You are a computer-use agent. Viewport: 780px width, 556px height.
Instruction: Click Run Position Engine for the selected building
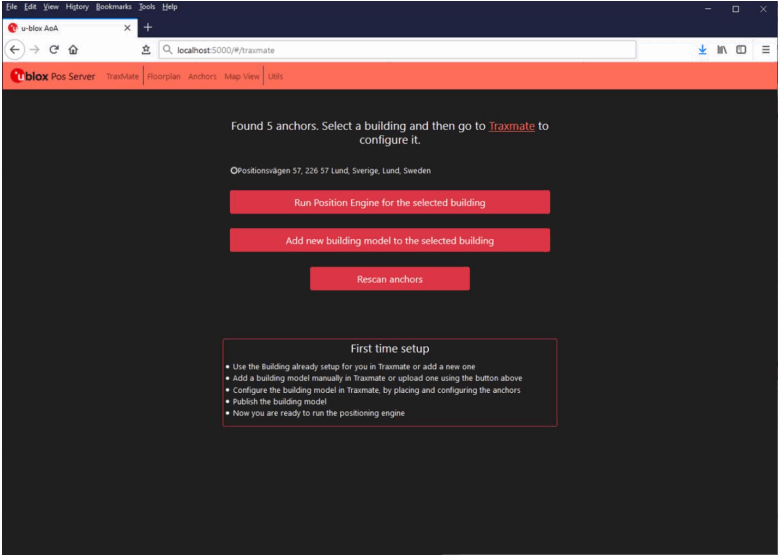pyautogui.click(x=390, y=202)
